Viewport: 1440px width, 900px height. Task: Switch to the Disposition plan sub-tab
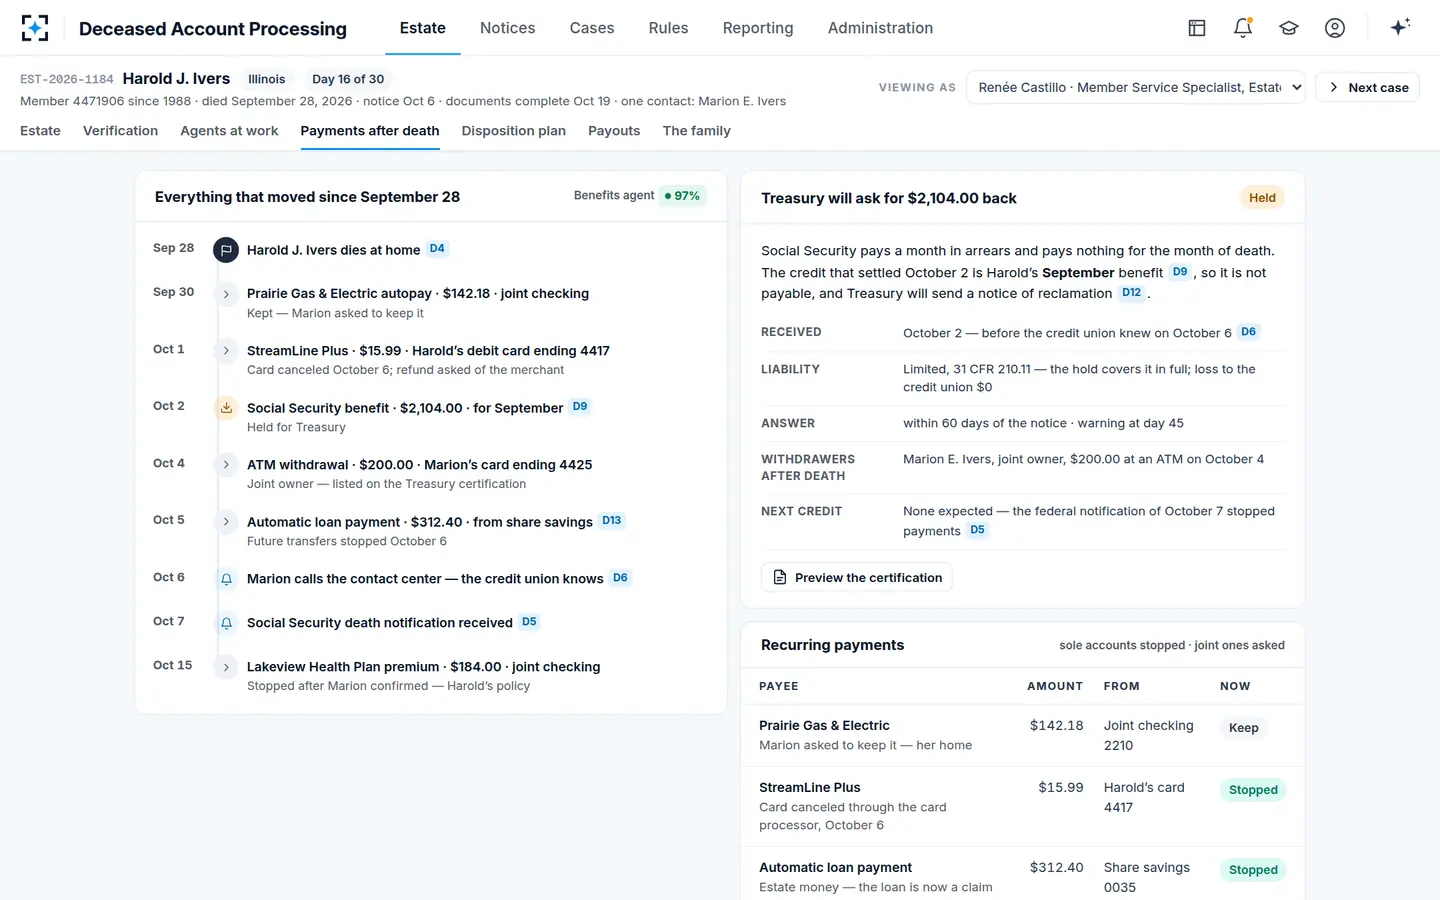(x=514, y=131)
